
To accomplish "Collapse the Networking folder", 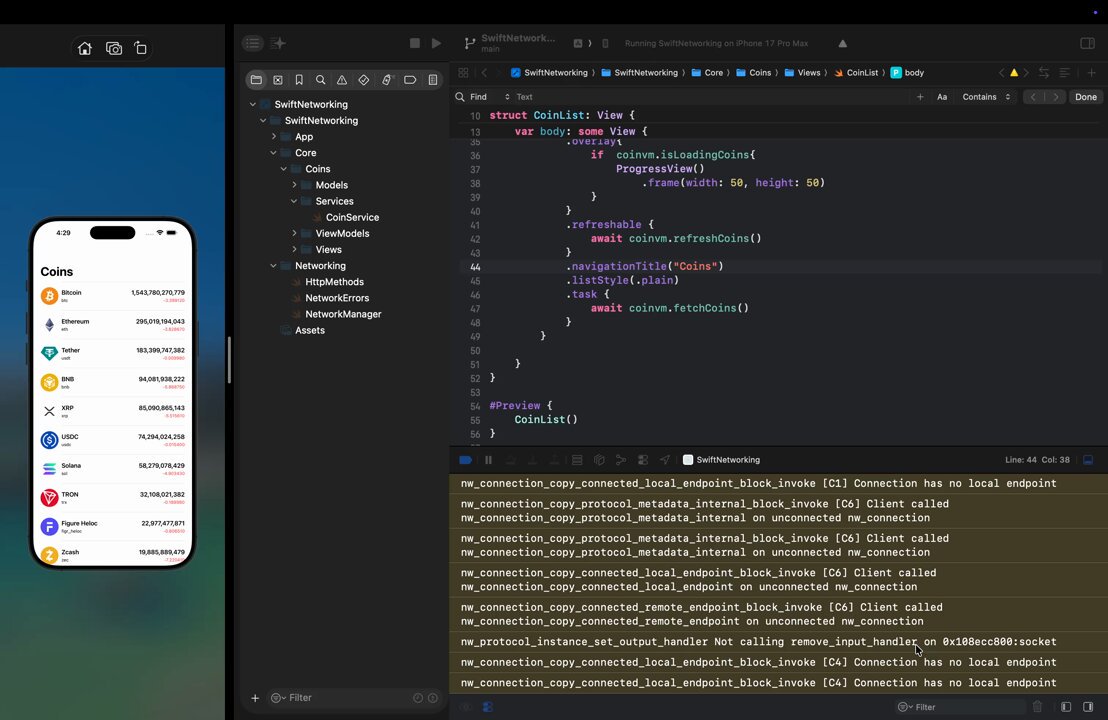I will (x=273, y=266).
